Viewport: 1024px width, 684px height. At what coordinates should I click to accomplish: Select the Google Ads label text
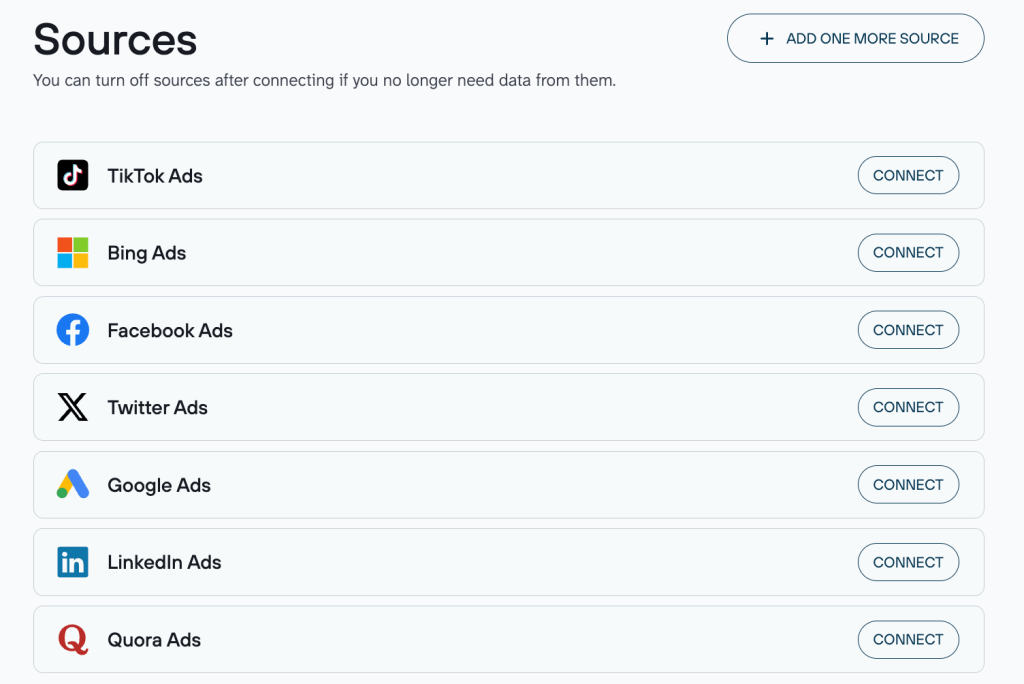pyautogui.click(x=159, y=485)
